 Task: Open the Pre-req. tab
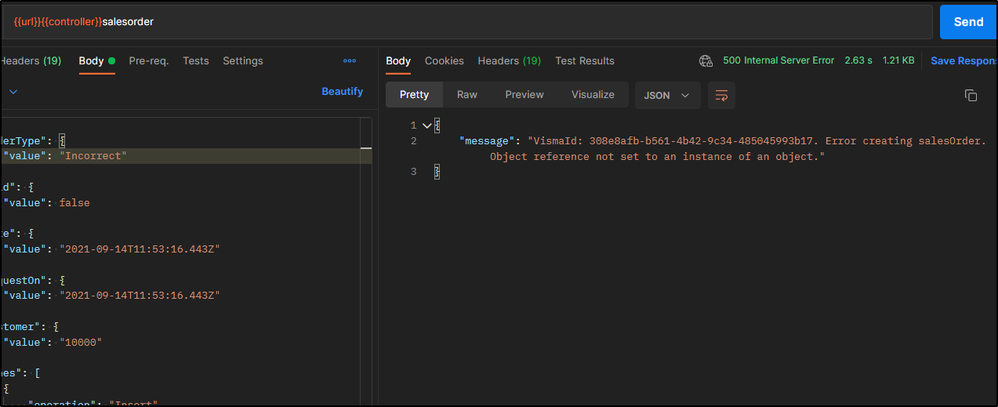148,61
